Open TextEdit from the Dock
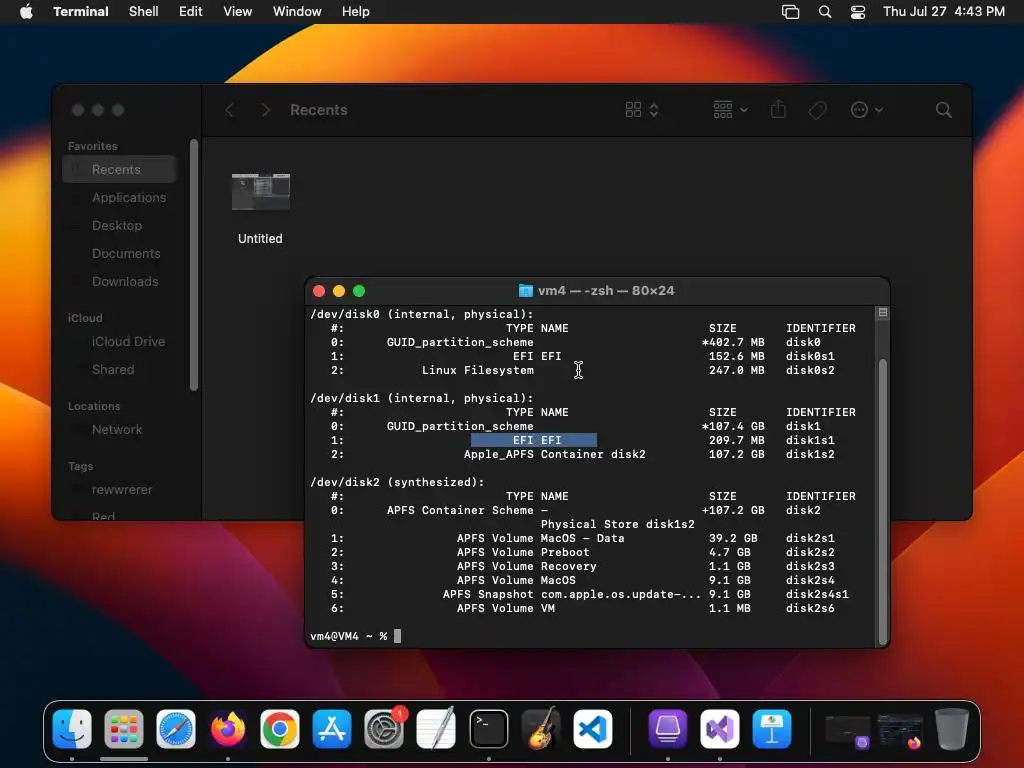This screenshot has height=768, width=1024. [436, 729]
